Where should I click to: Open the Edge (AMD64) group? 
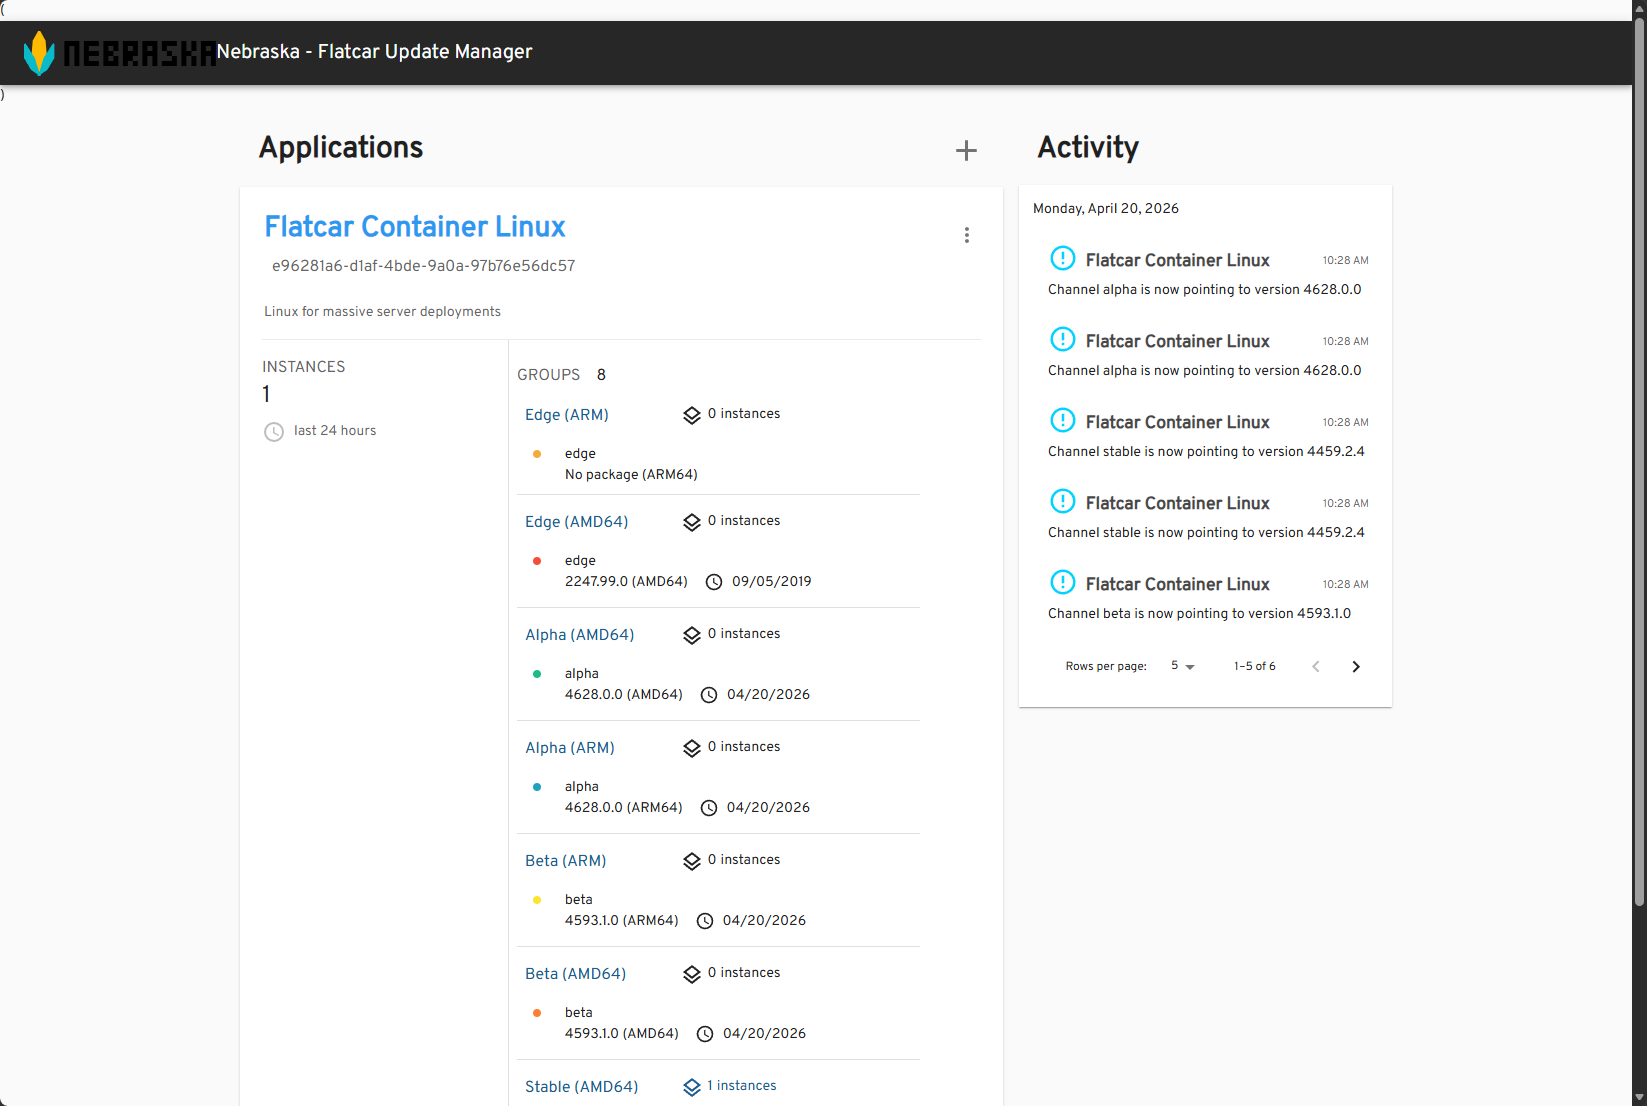point(576,522)
